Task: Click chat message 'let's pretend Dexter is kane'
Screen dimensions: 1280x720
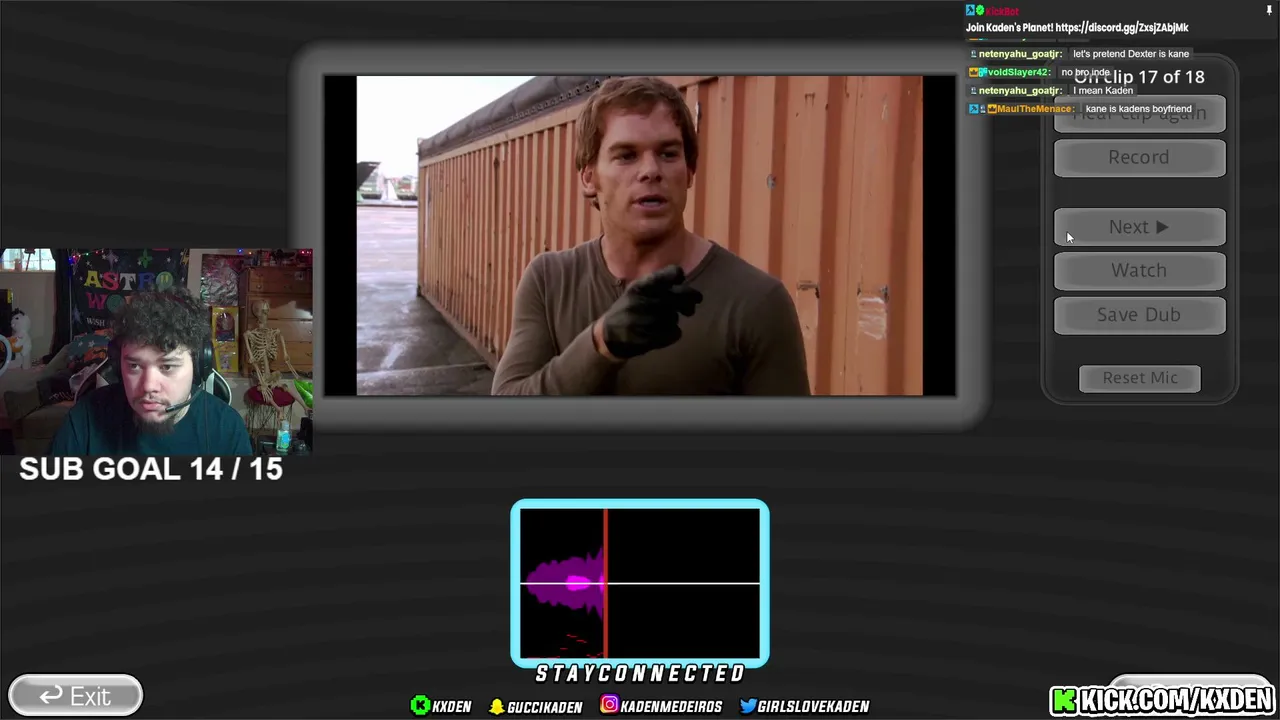Action: pyautogui.click(x=1131, y=54)
